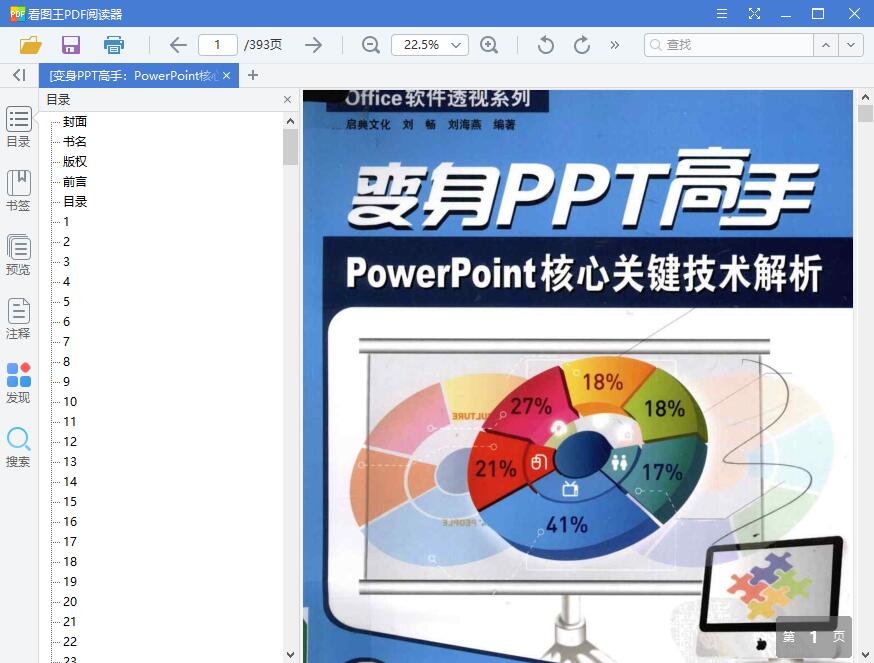Find next search result down arrow

(851, 45)
